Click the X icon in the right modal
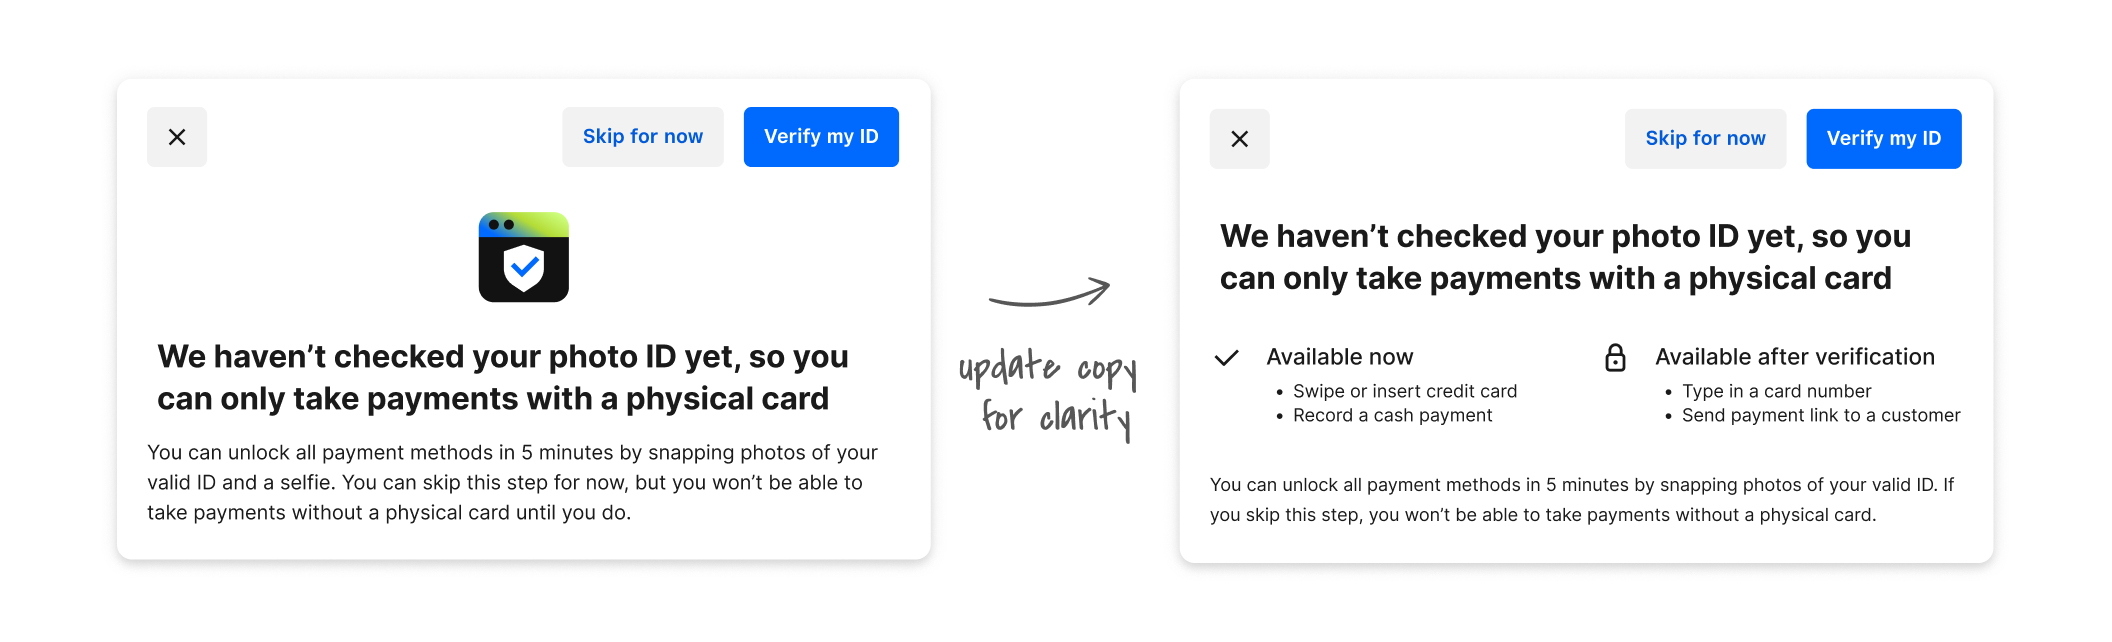2112x642 pixels. (1240, 138)
